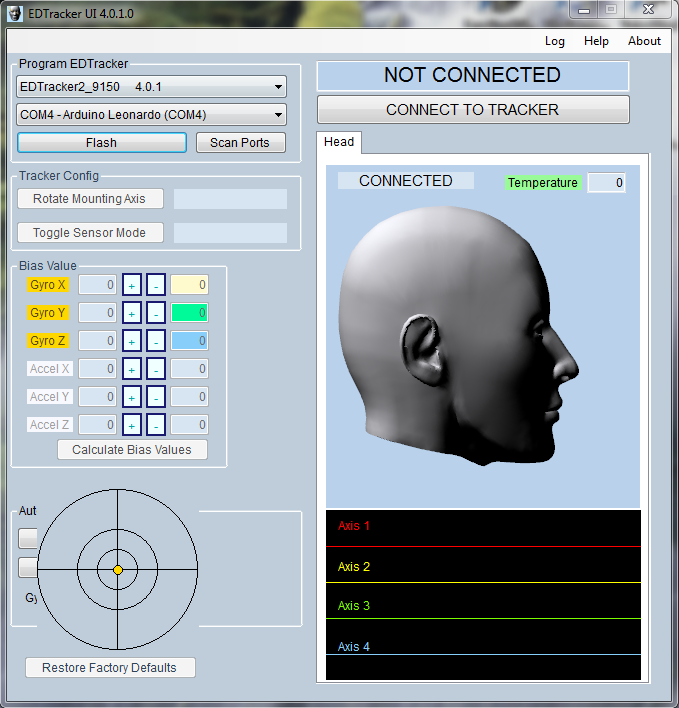Image resolution: width=679 pixels, height=708 pixels.
Task: Click the Flash button
Action: tap(102, 143)
